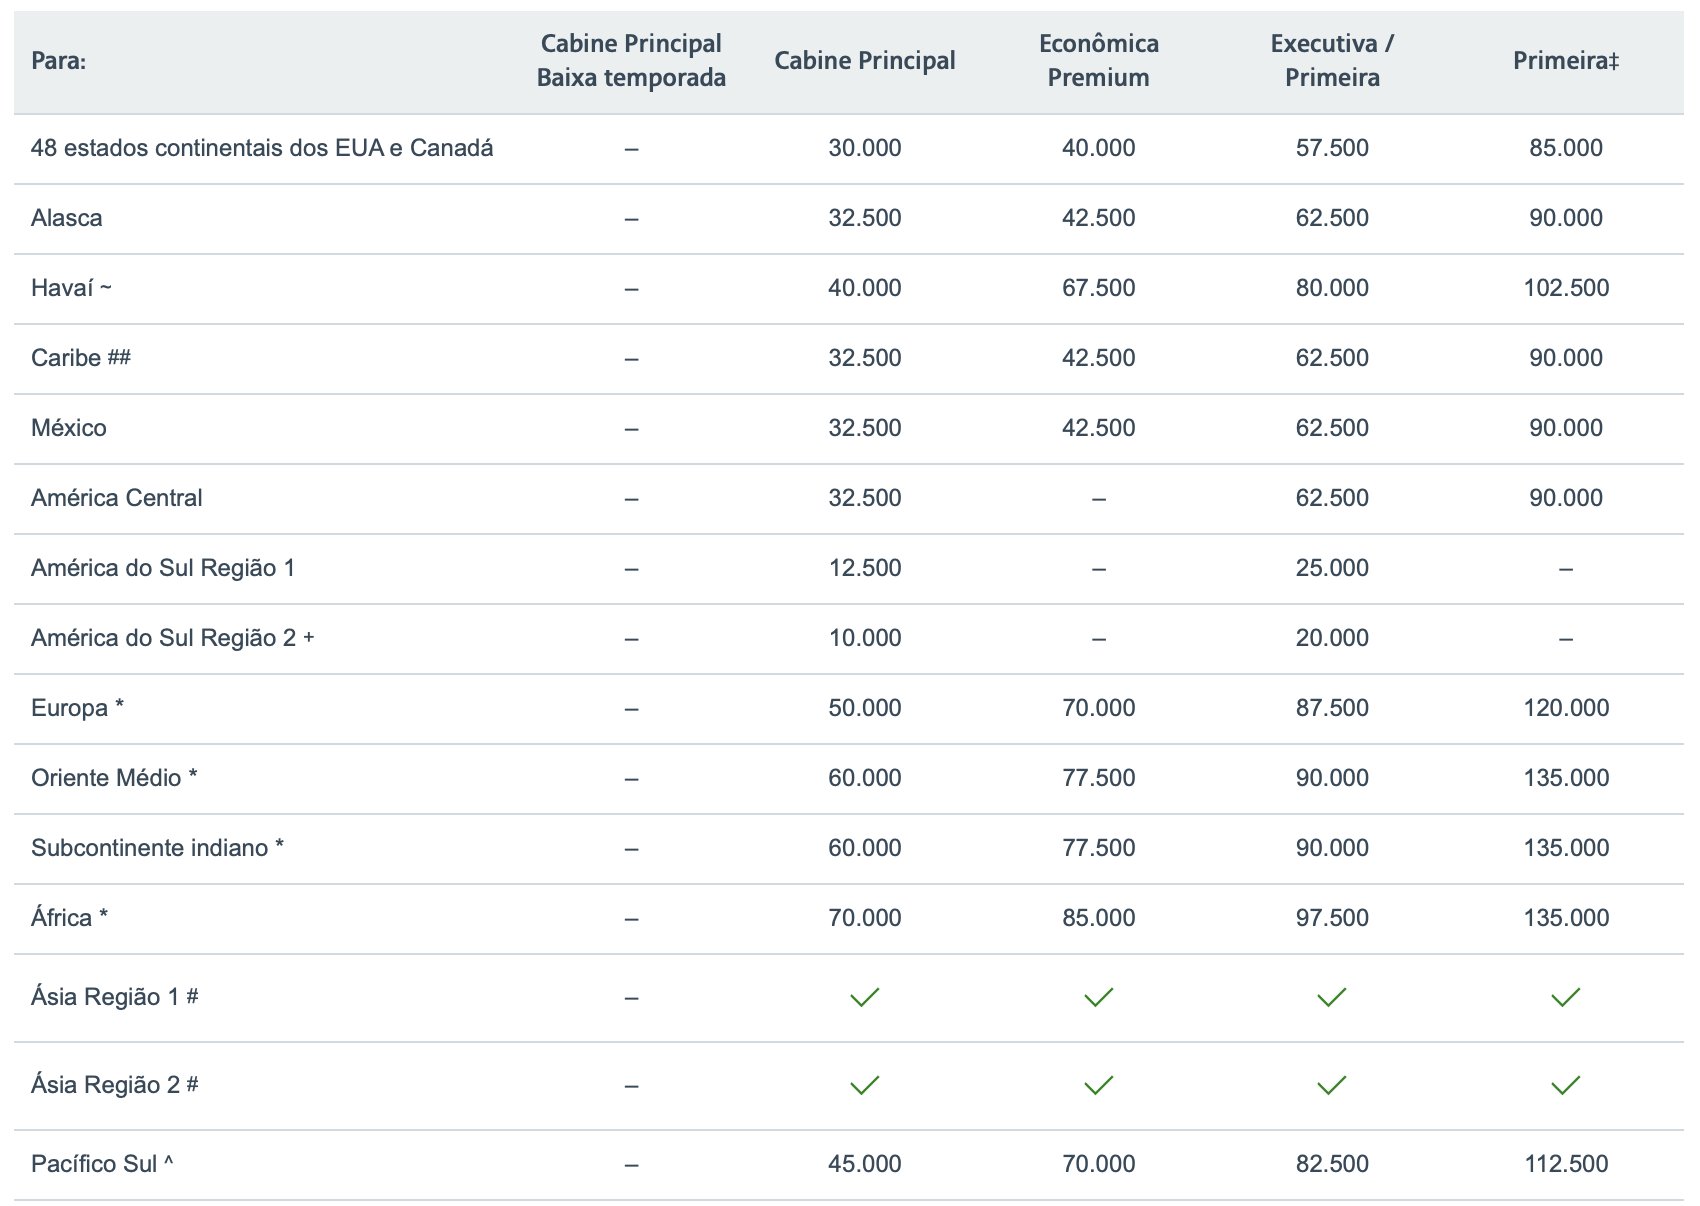Click the 45.000 value in the Pacífico Sul row
The height and width of the screenshot is (1206, 1700).
(x=864, y=1164)
